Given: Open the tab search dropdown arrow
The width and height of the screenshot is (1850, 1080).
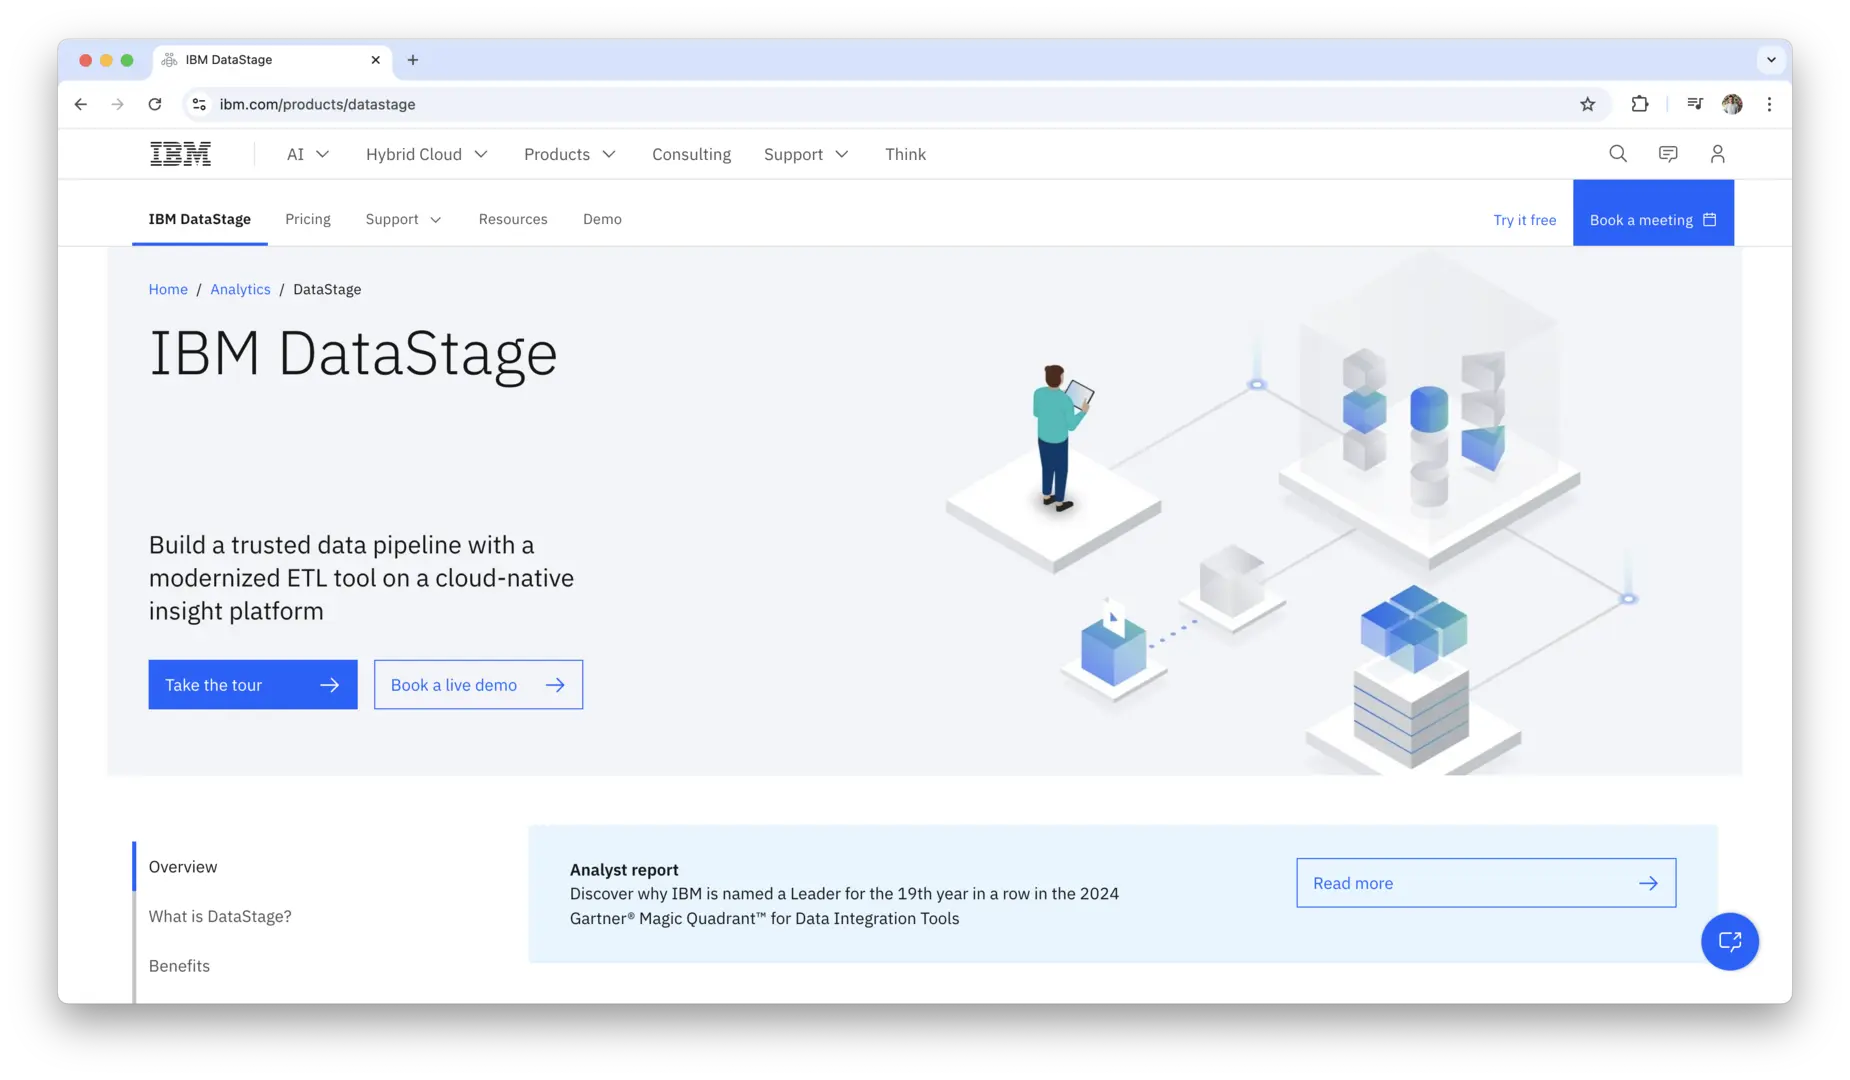Looking at the screenshot, I should click(x=1771, y=60).
